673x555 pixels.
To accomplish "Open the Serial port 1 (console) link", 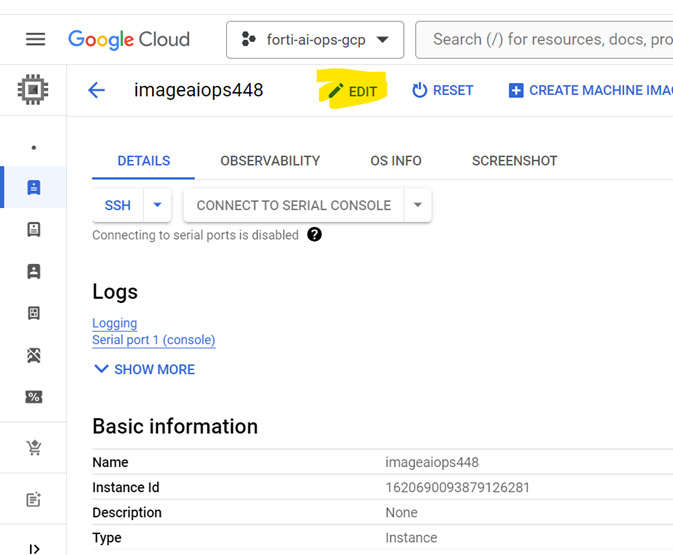I will tap(153, 340).
